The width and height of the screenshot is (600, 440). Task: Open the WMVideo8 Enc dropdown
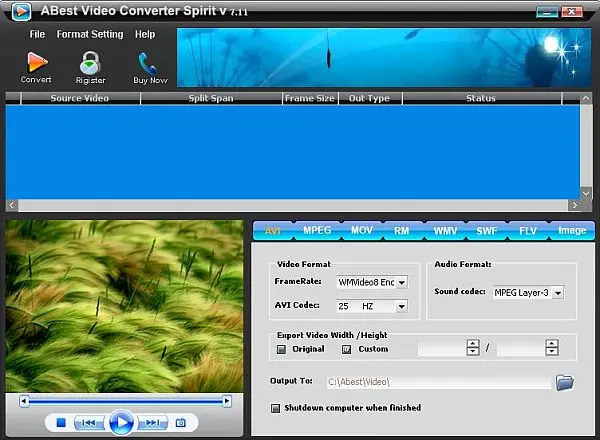401,283
